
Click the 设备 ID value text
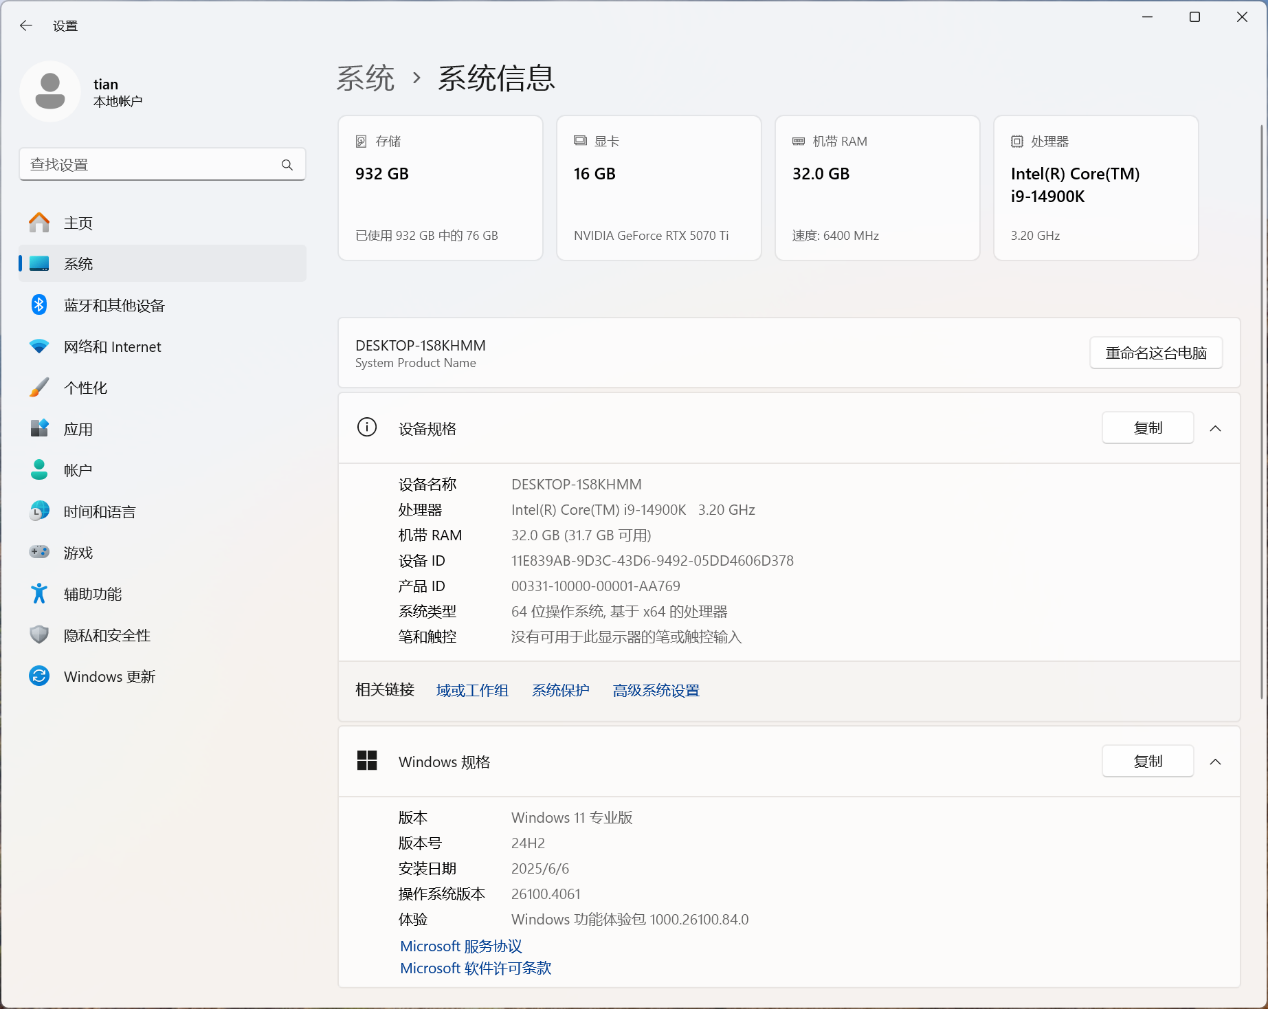652,561
